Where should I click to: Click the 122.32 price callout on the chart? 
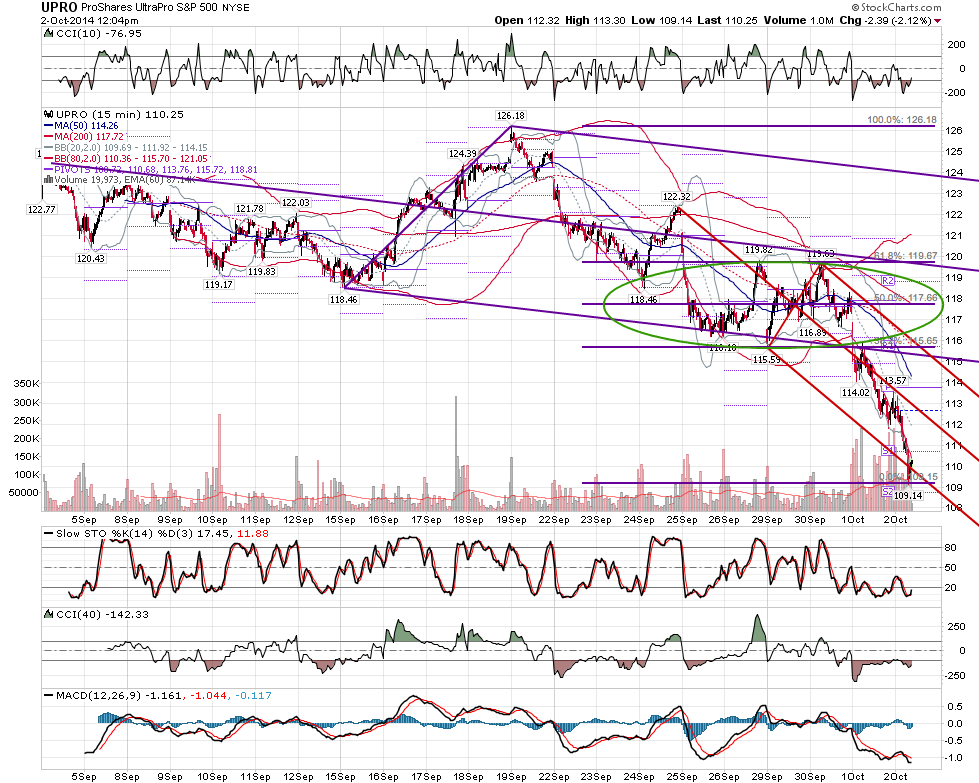[677, 197]
